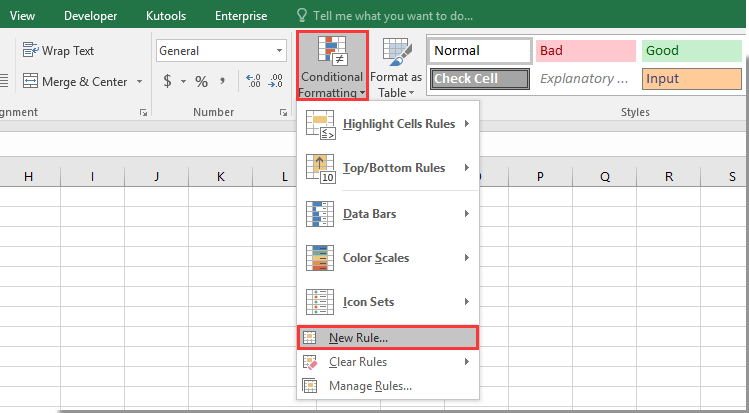Apply the Good cell style
The image size is (749, 413).
click(x=691, y=51)
